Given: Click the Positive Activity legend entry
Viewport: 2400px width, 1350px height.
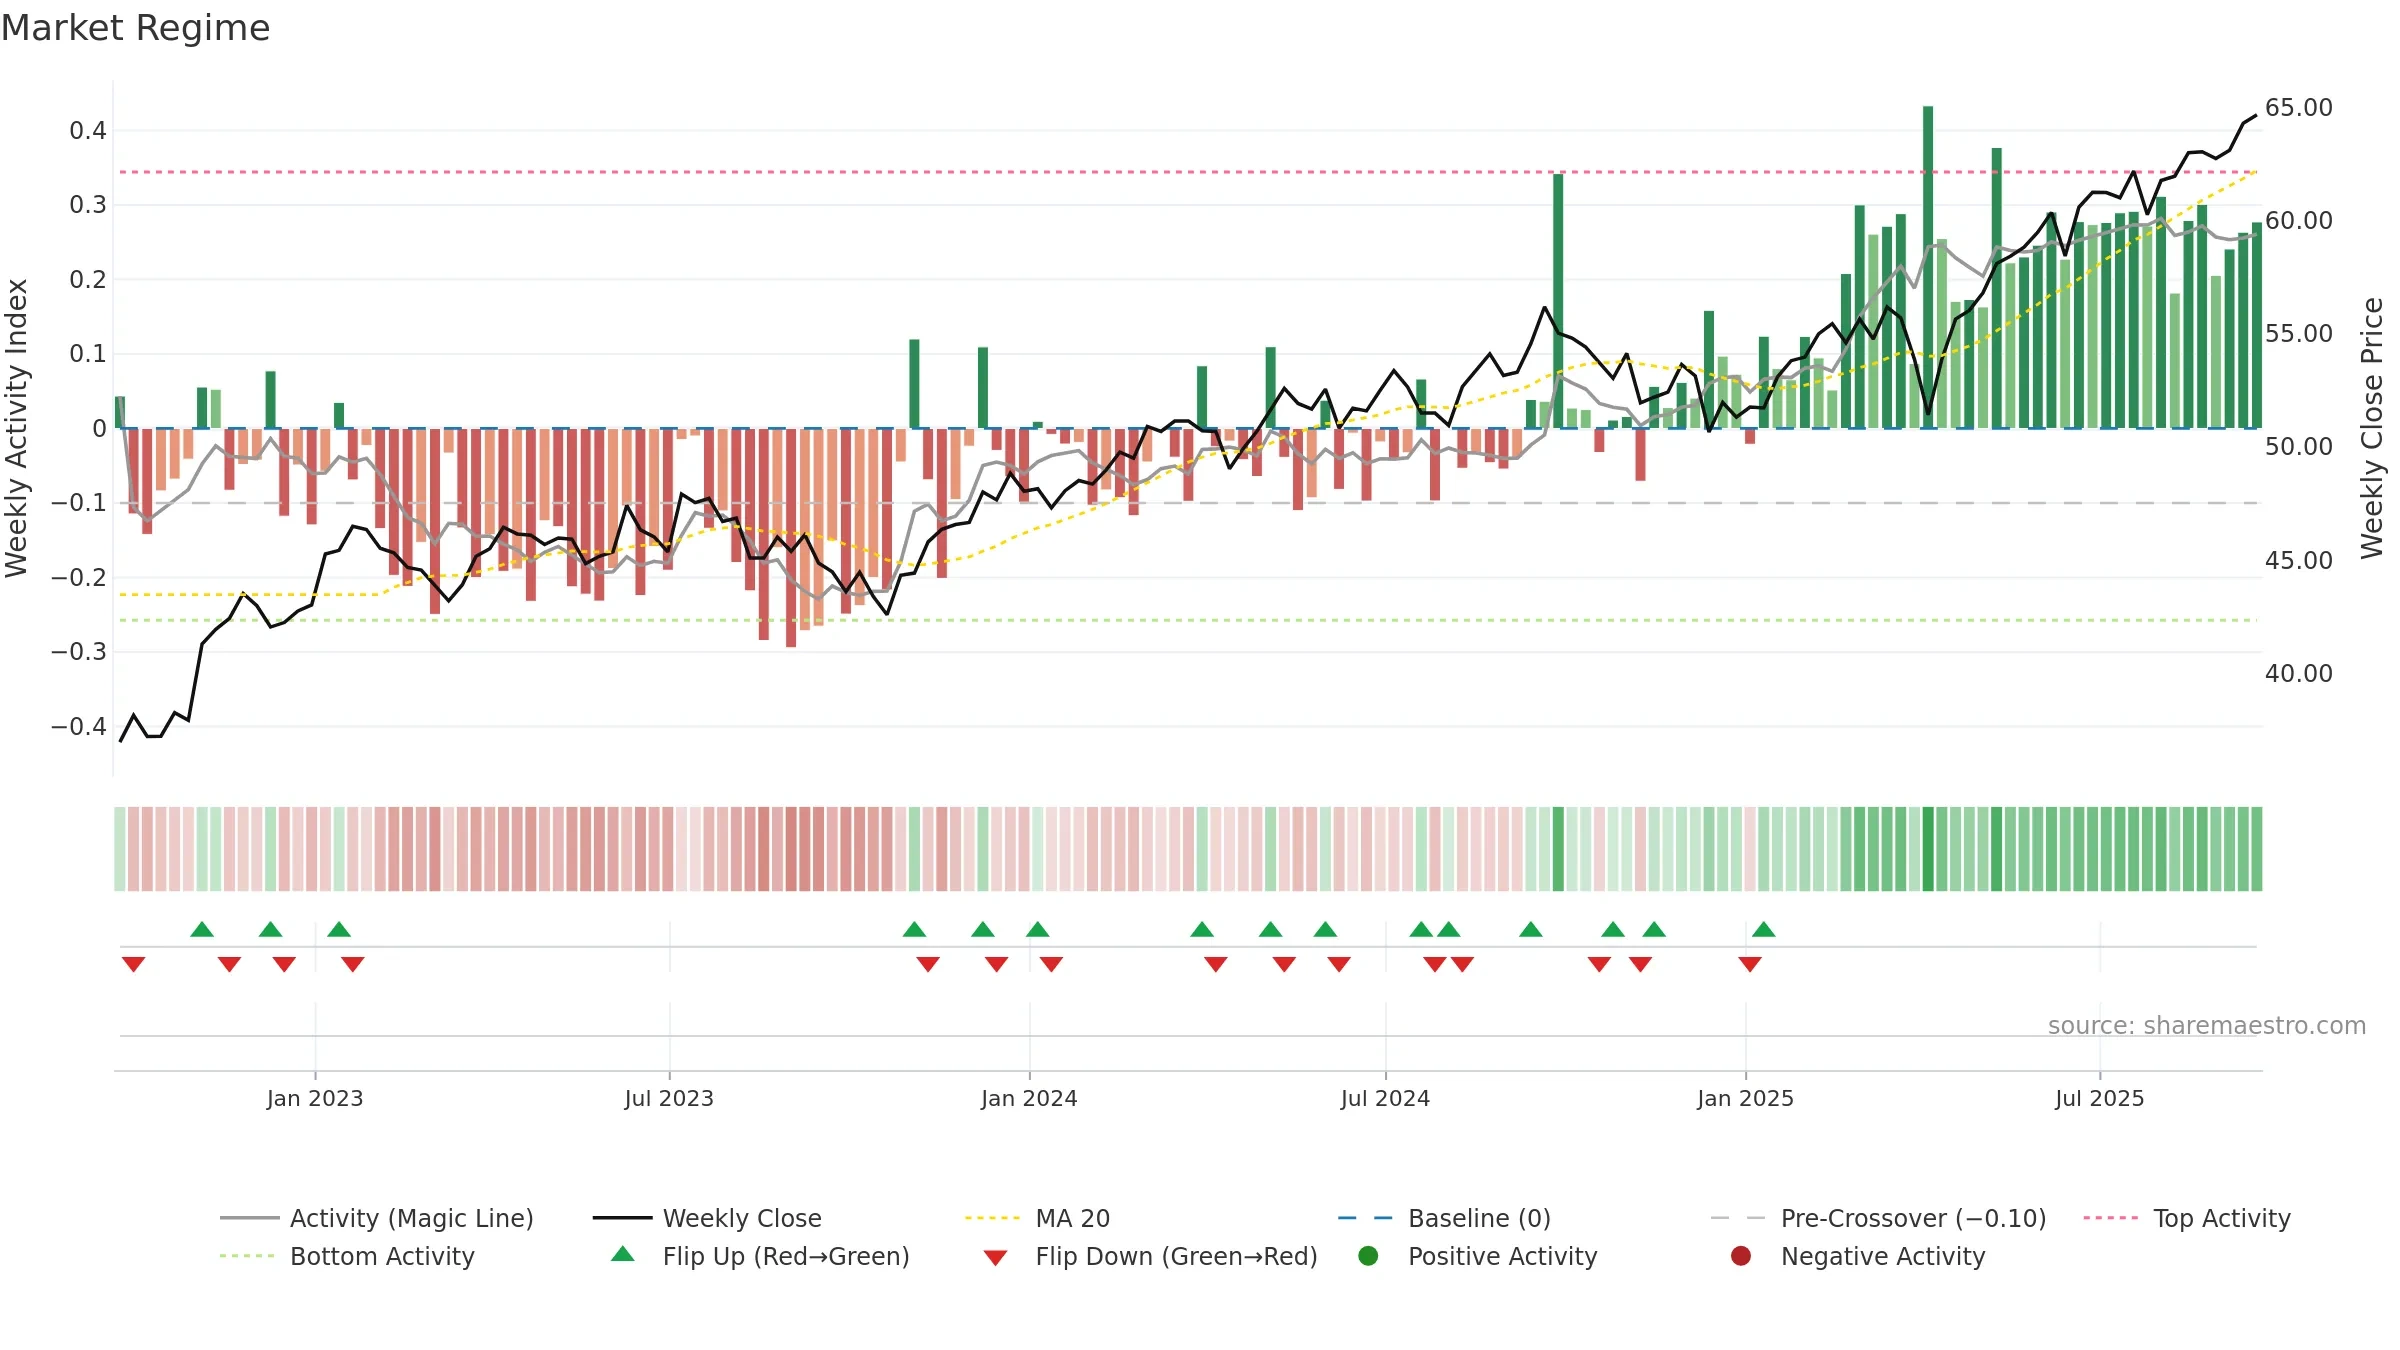Looking at the screenshot, I should coord(1478,1256).
